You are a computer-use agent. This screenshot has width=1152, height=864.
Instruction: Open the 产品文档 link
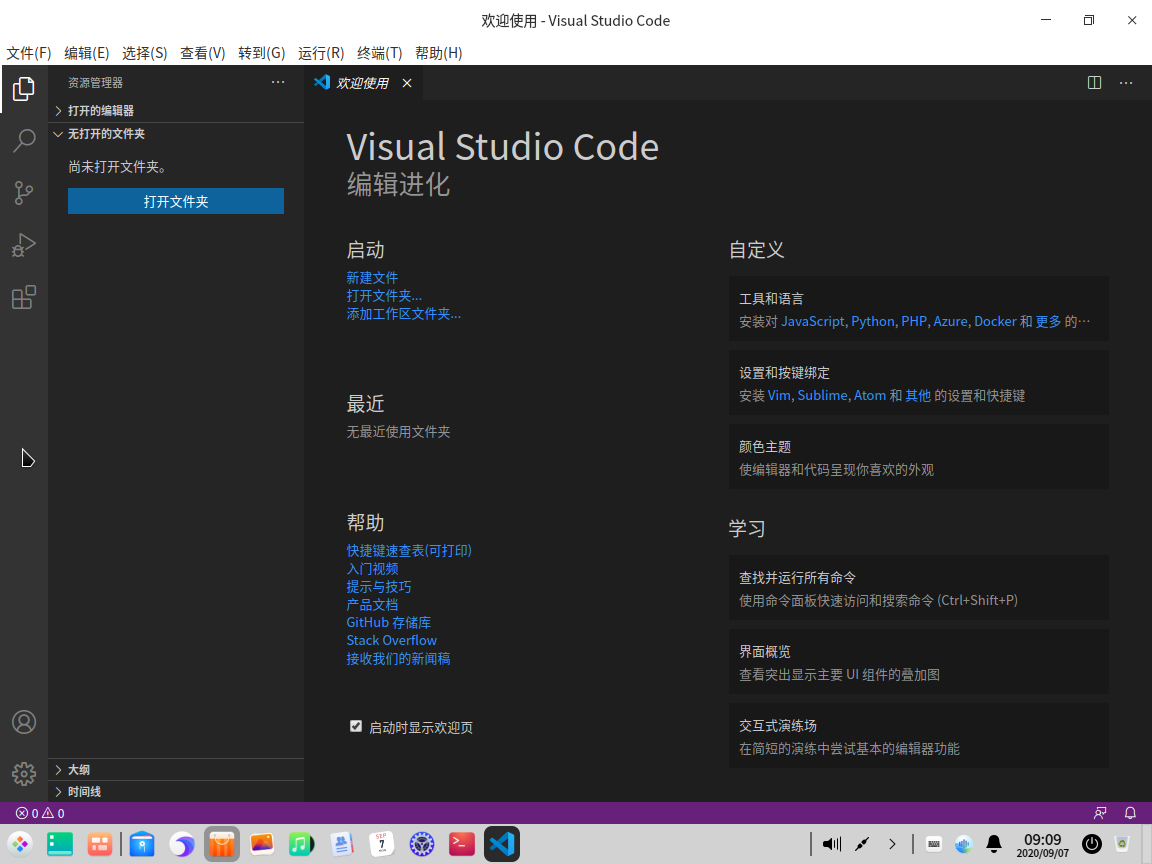372,605
